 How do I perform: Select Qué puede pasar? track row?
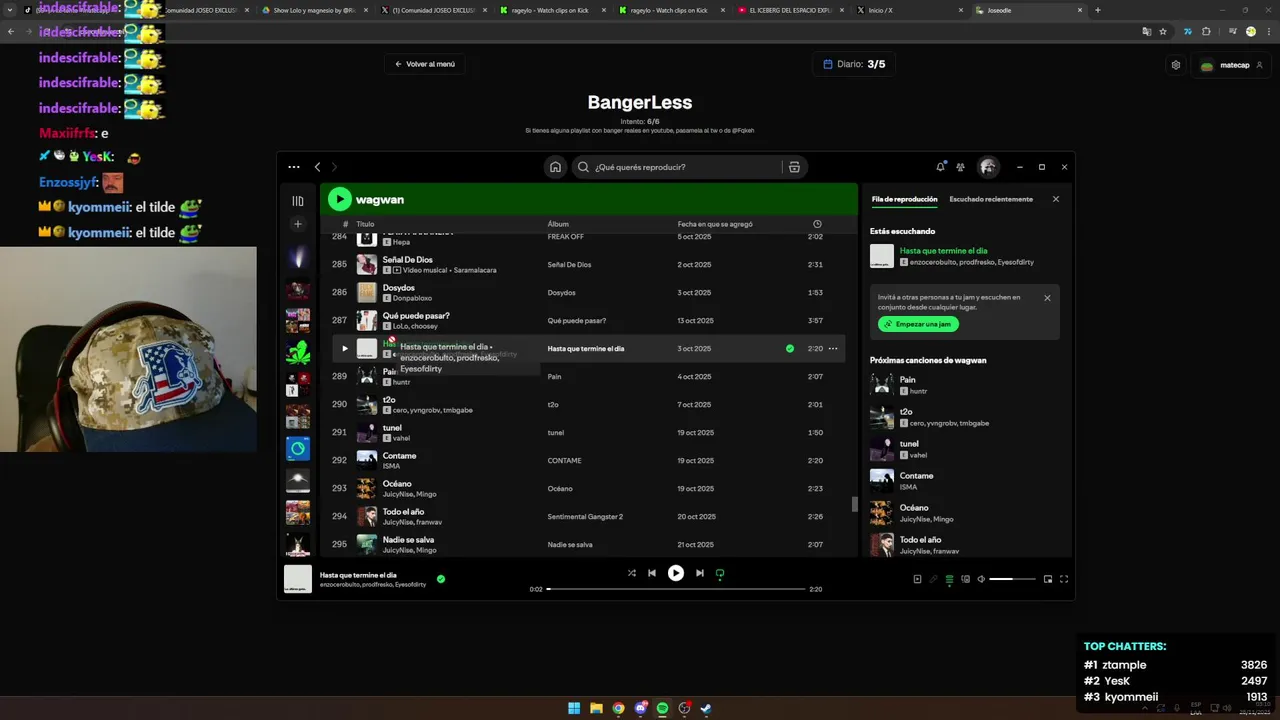click(x=588, y=321)
